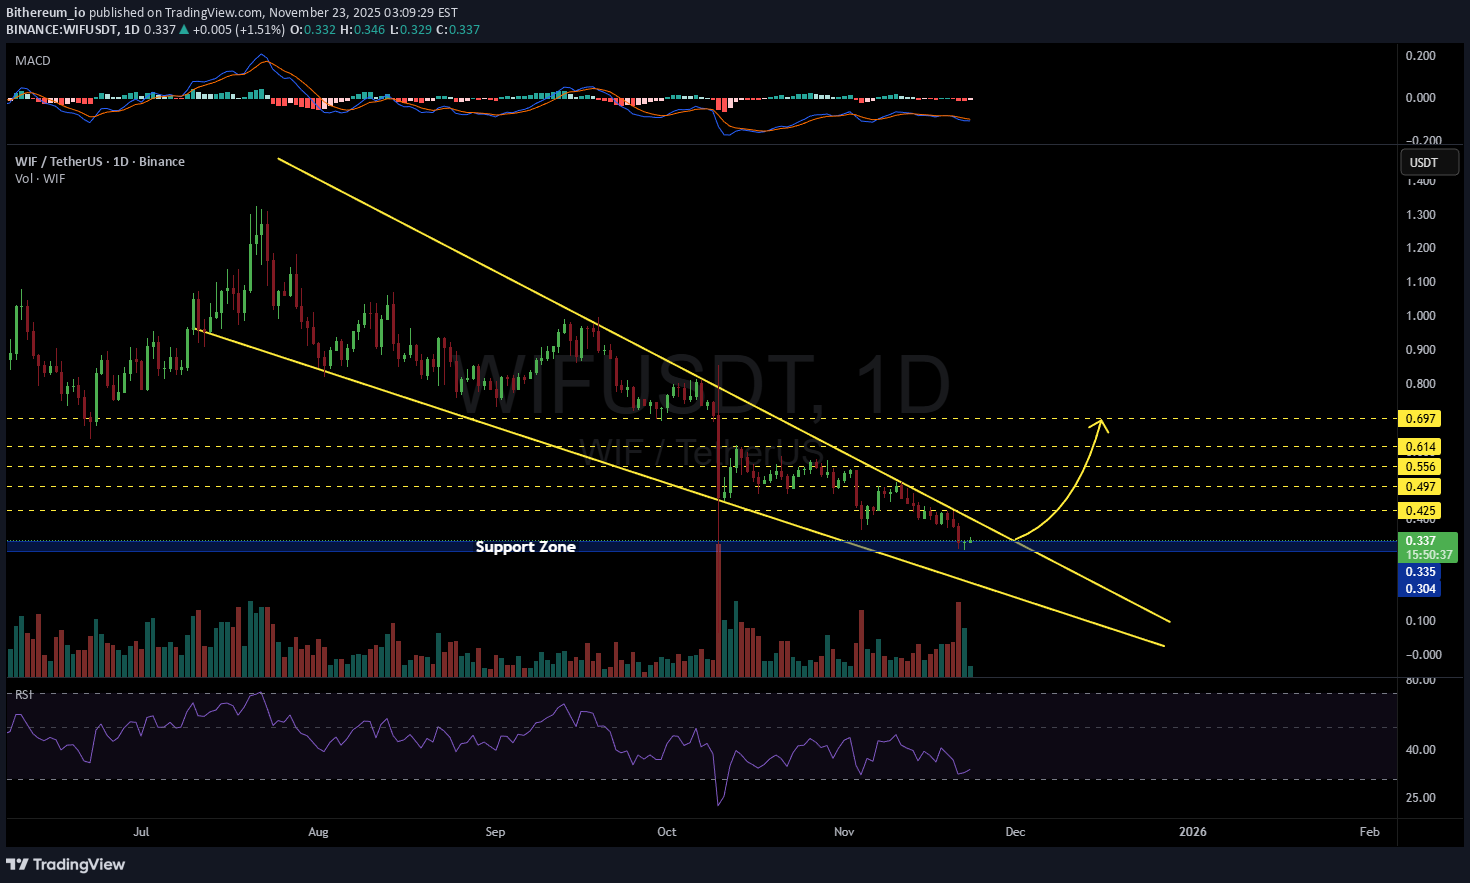
Task: Open the USDT currency selector
Action: pos(1428,162)
